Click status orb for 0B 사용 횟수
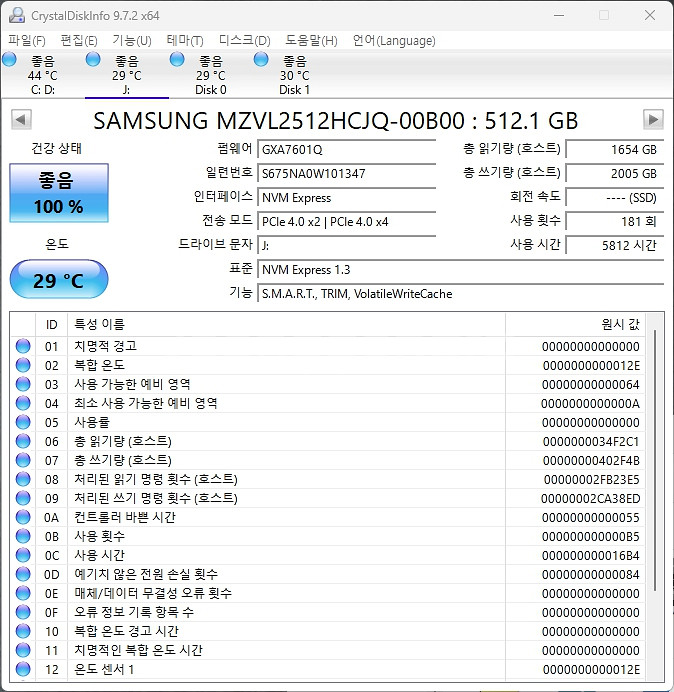Image resolution: width=674 pixels, height=692 pixels. [23, 536]
